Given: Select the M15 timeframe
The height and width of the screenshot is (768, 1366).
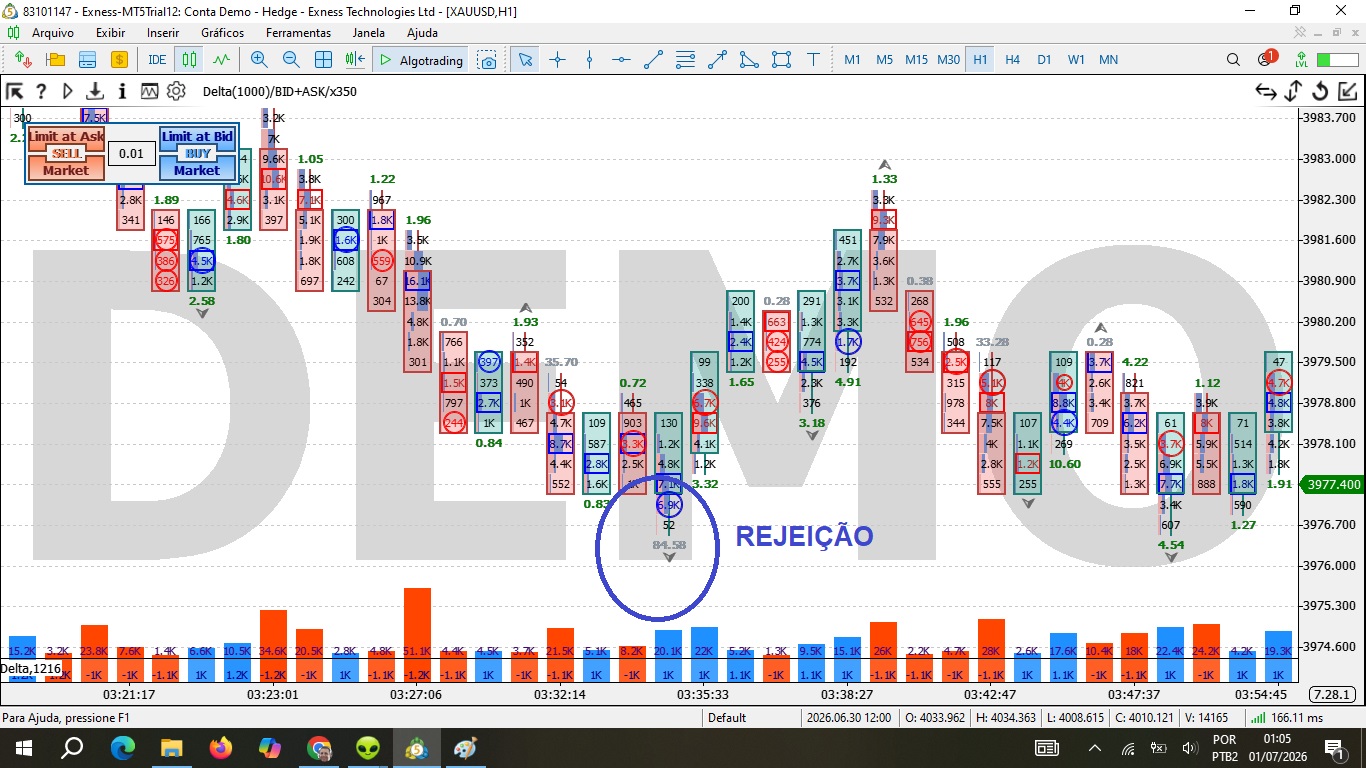Looking at the screenshot, I should (x=916, y=60).
